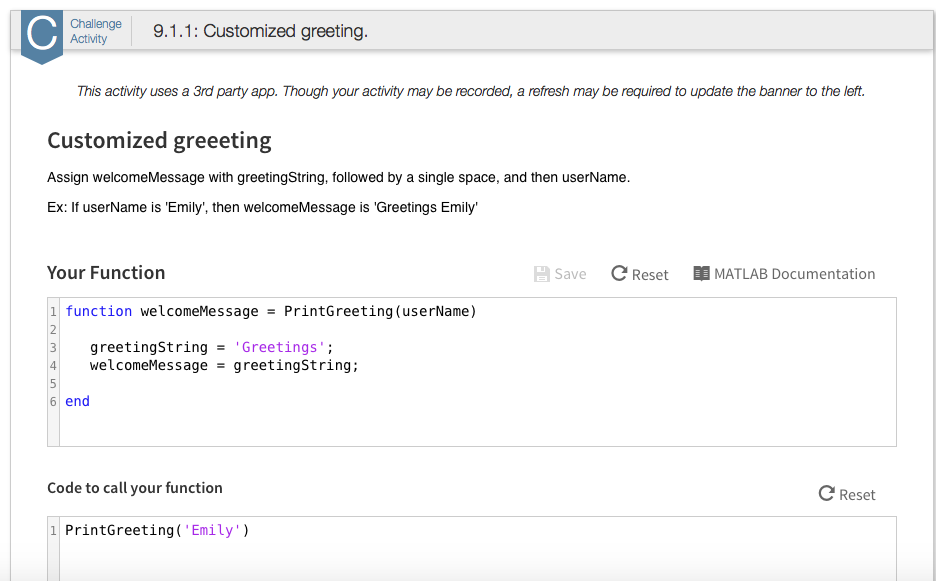Click the Reset circular arrow icon above function editor
Viewport: 936px width, 581px height.
619,273
